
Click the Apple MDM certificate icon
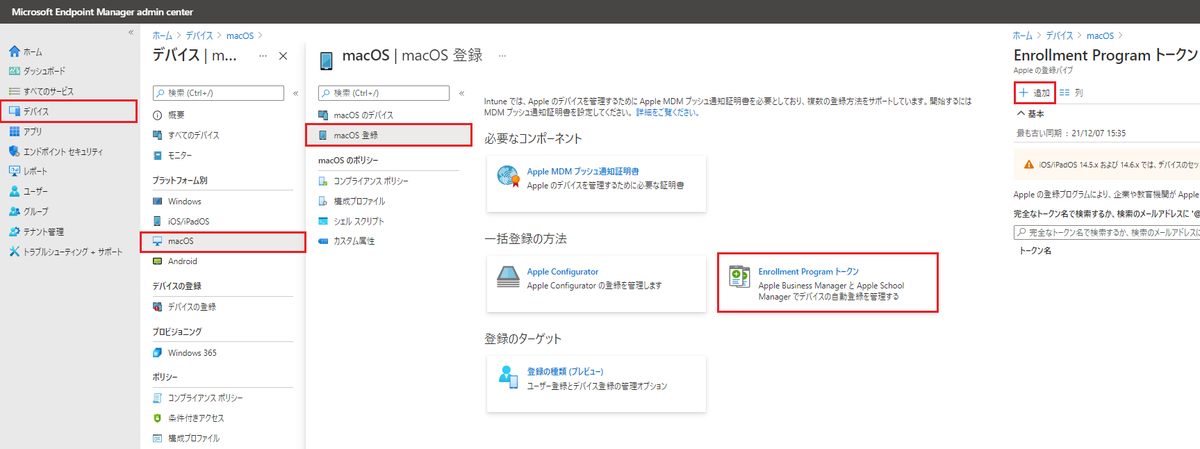509,178
